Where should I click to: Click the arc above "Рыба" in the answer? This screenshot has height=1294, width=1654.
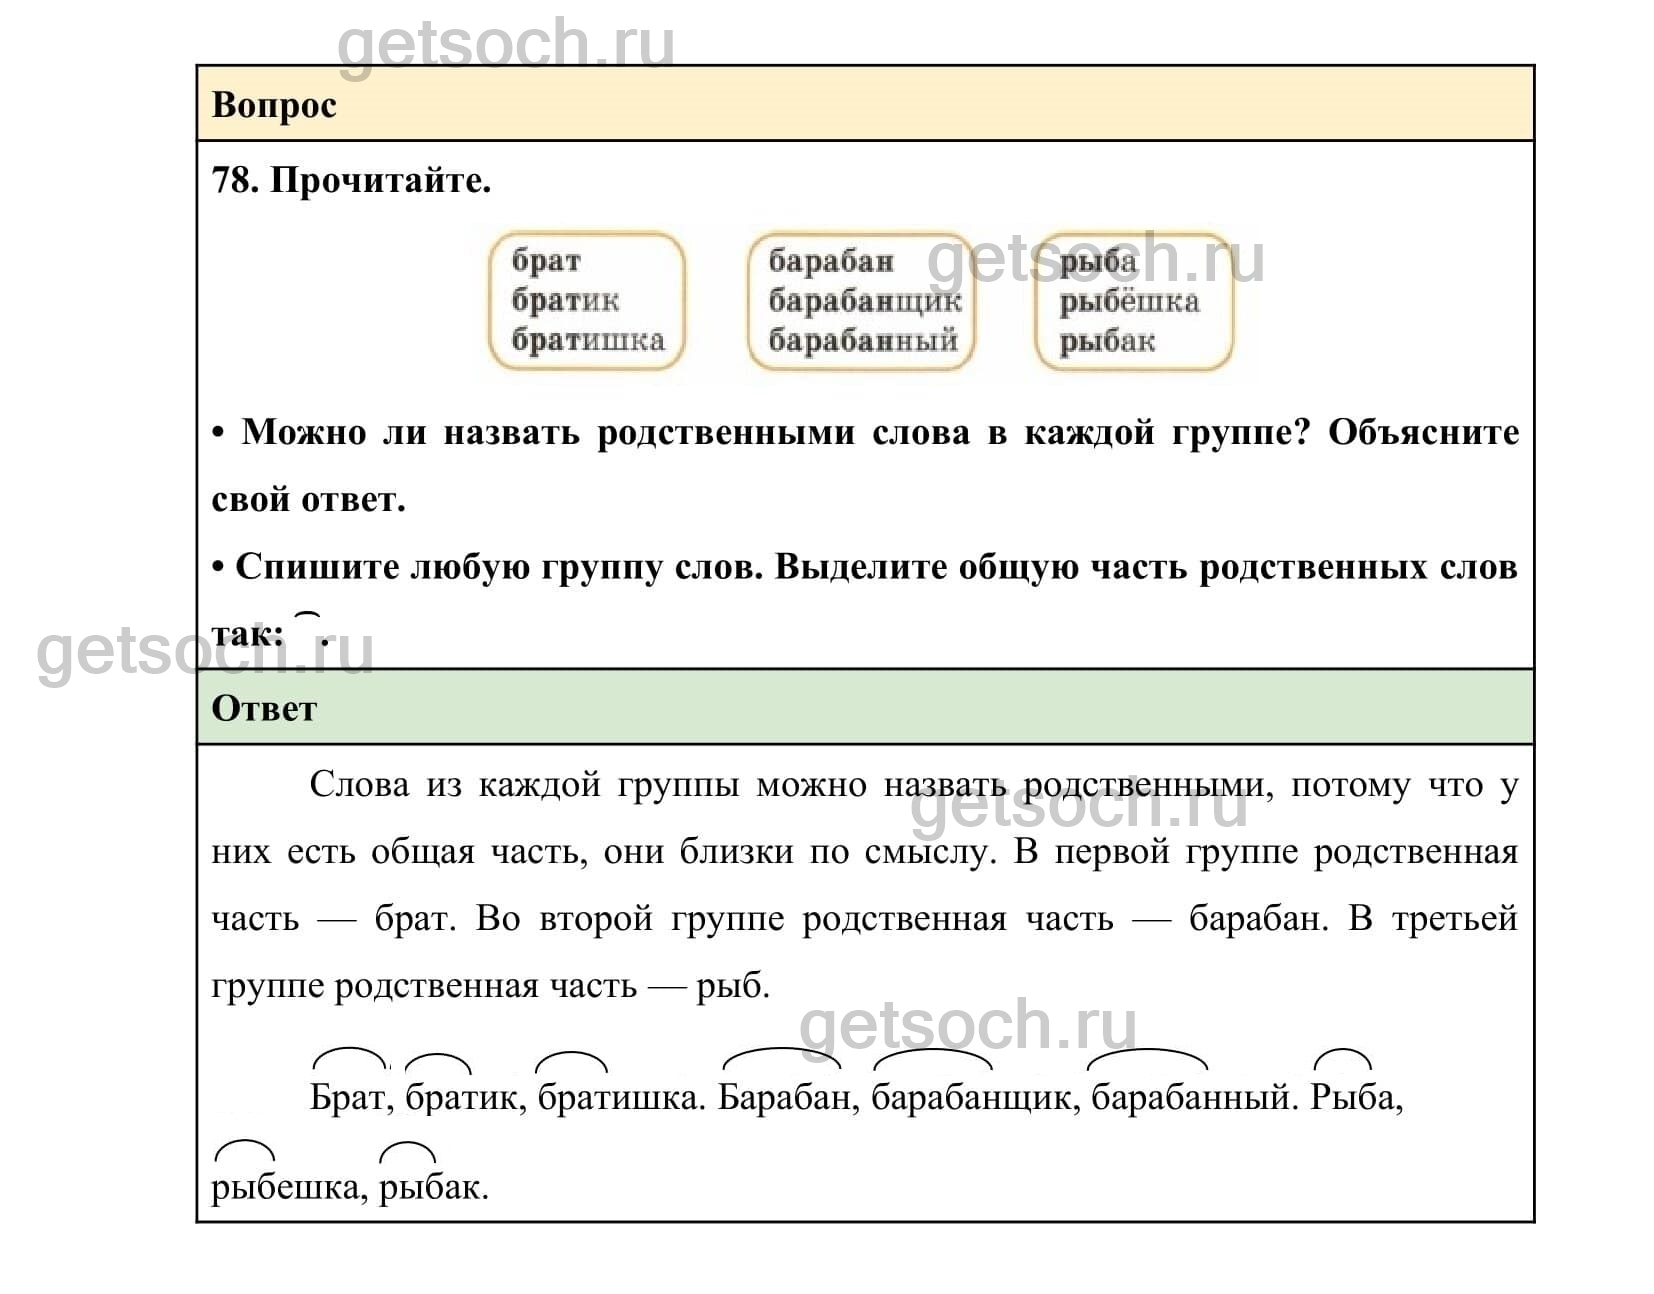pos(1342,1059)
